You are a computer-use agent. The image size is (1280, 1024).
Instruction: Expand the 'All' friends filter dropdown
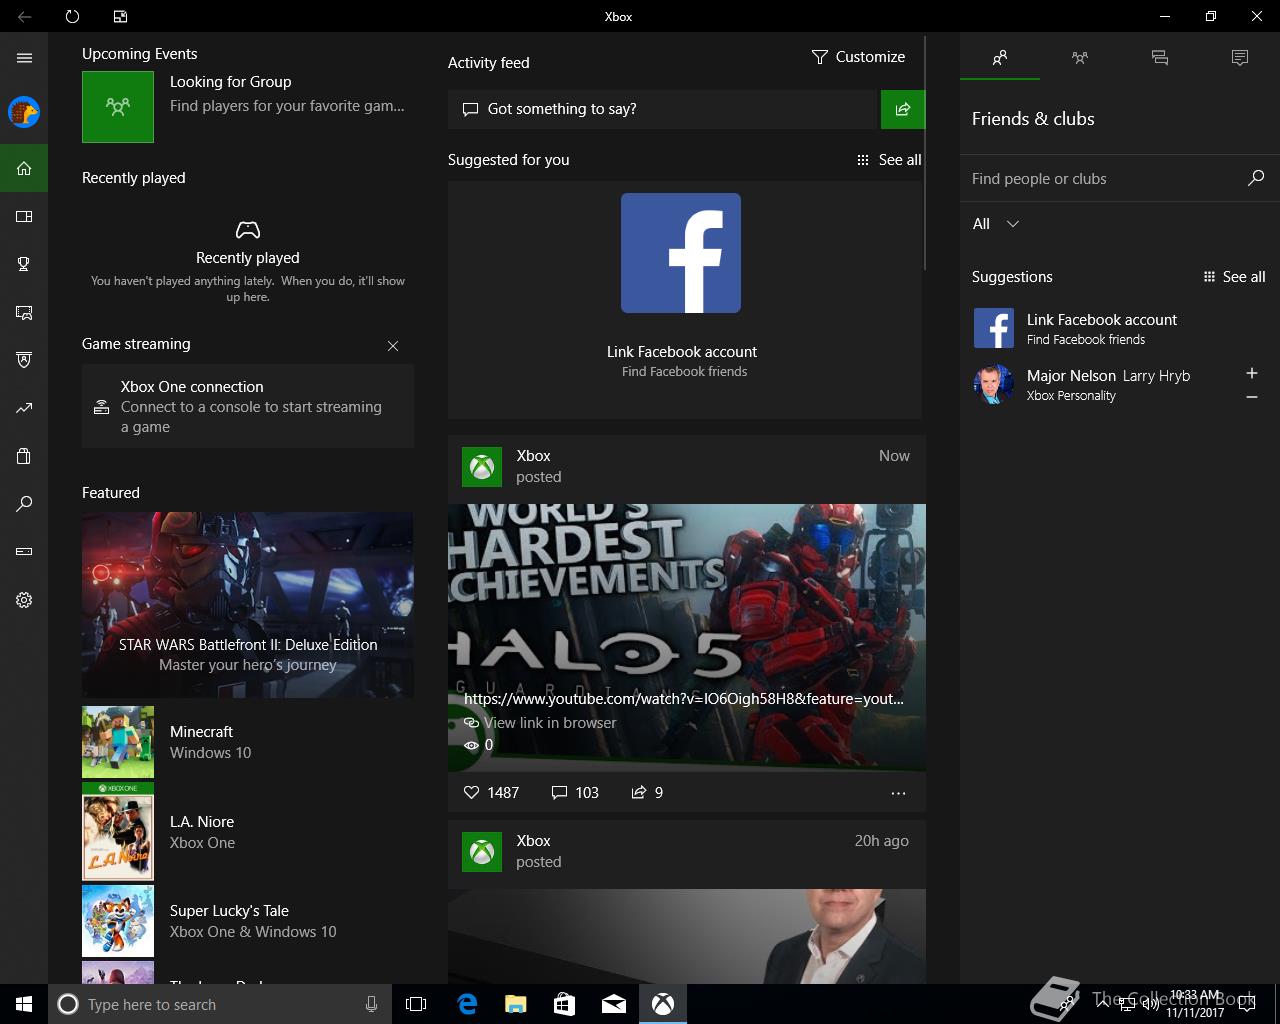point(996,224)
